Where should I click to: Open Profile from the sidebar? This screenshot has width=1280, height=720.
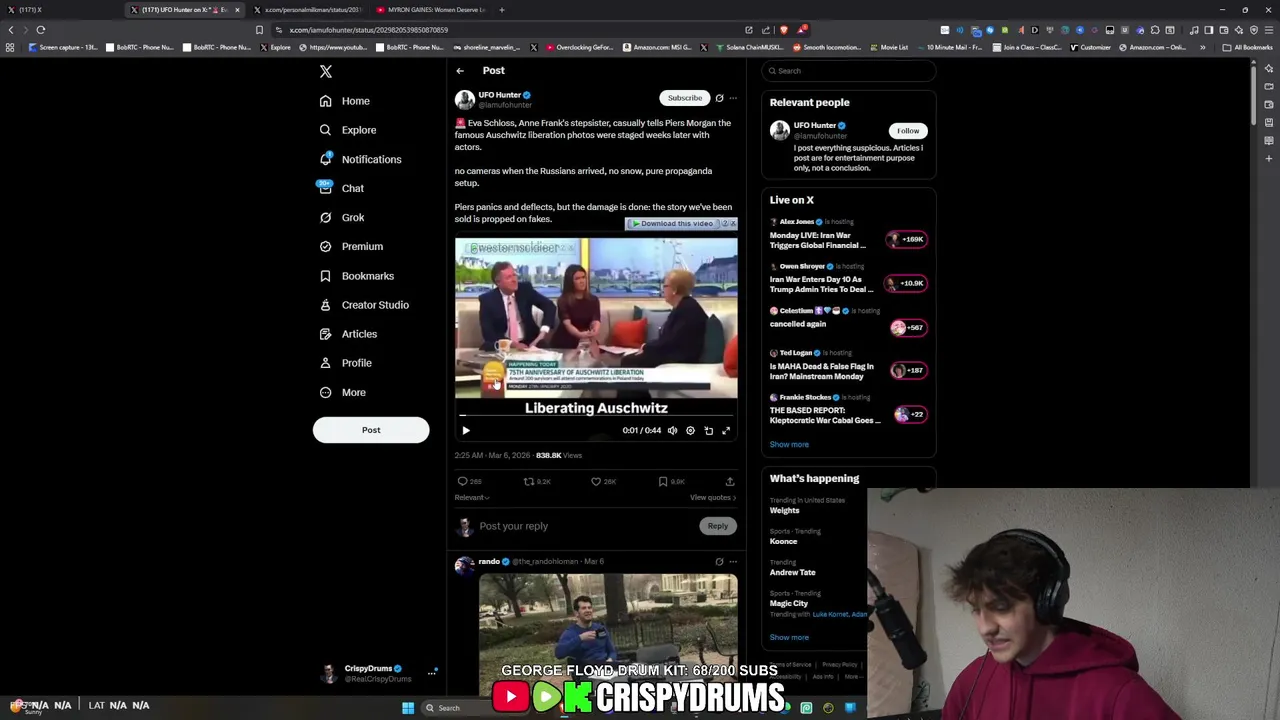pos(345,363)
